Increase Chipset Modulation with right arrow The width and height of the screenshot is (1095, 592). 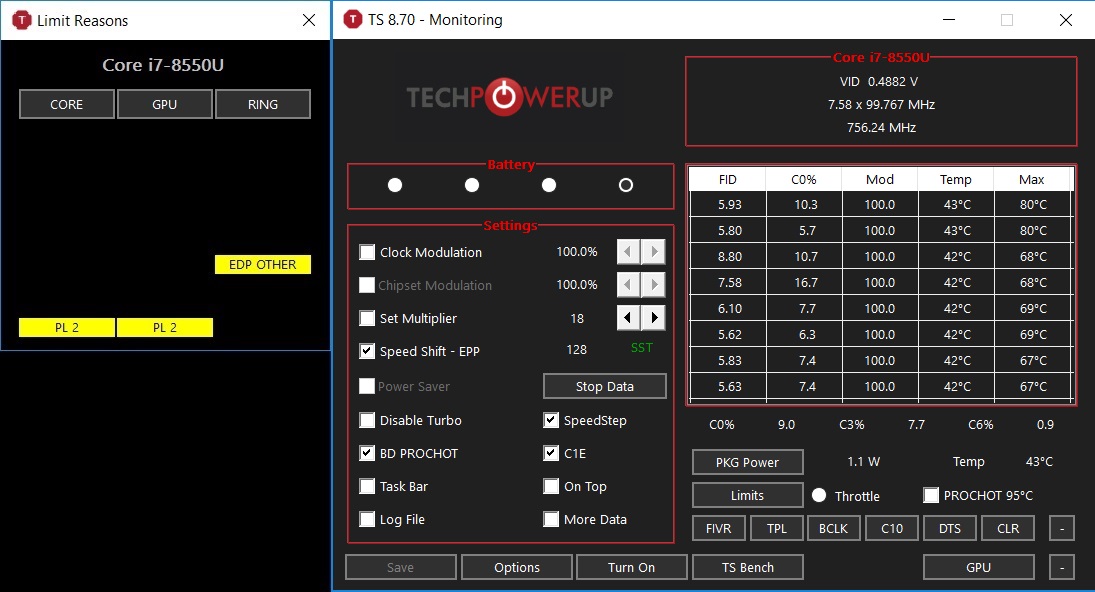(x=654, y=284)
